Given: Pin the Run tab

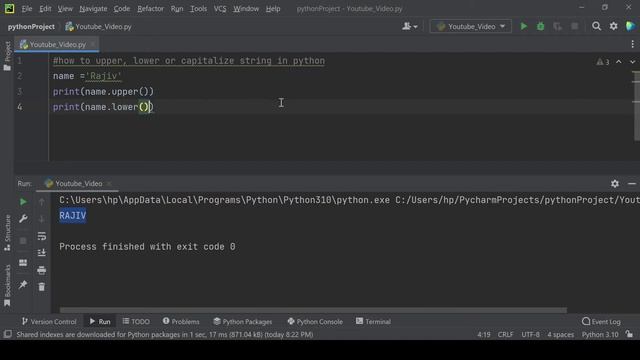Looking at the screenshot, I should (23, 284).
